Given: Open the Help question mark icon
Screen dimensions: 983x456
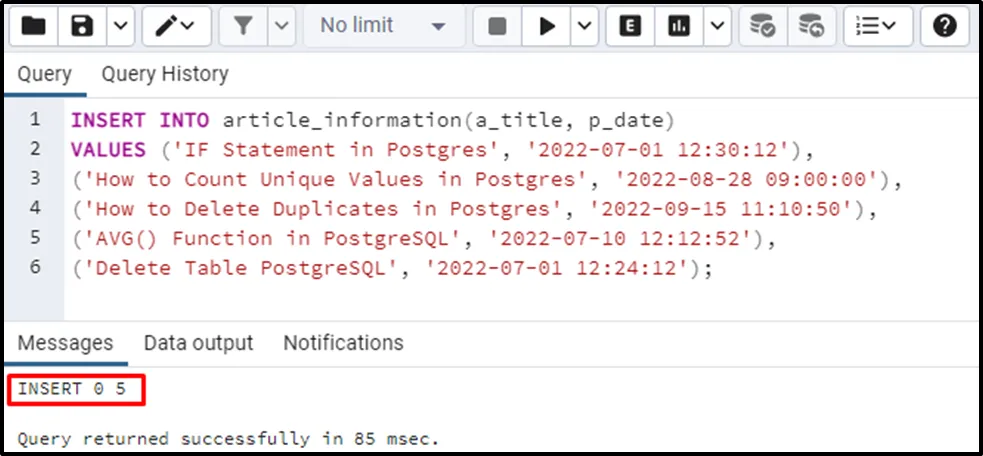Looking at the screenshot, I should (x=945, y=27).
